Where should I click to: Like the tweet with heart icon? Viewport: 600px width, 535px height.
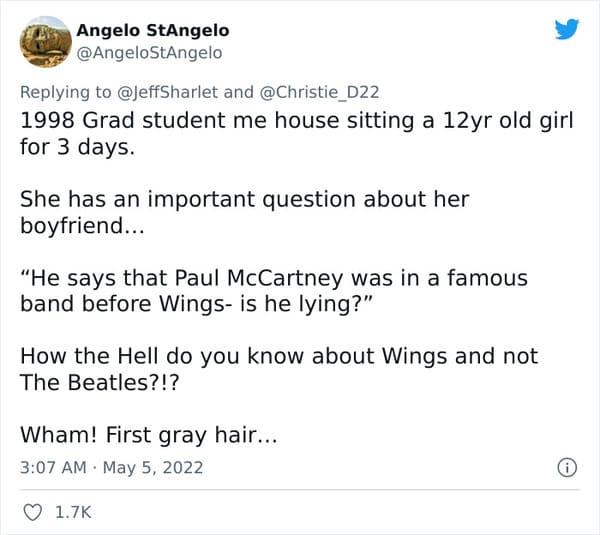(33, 512)
